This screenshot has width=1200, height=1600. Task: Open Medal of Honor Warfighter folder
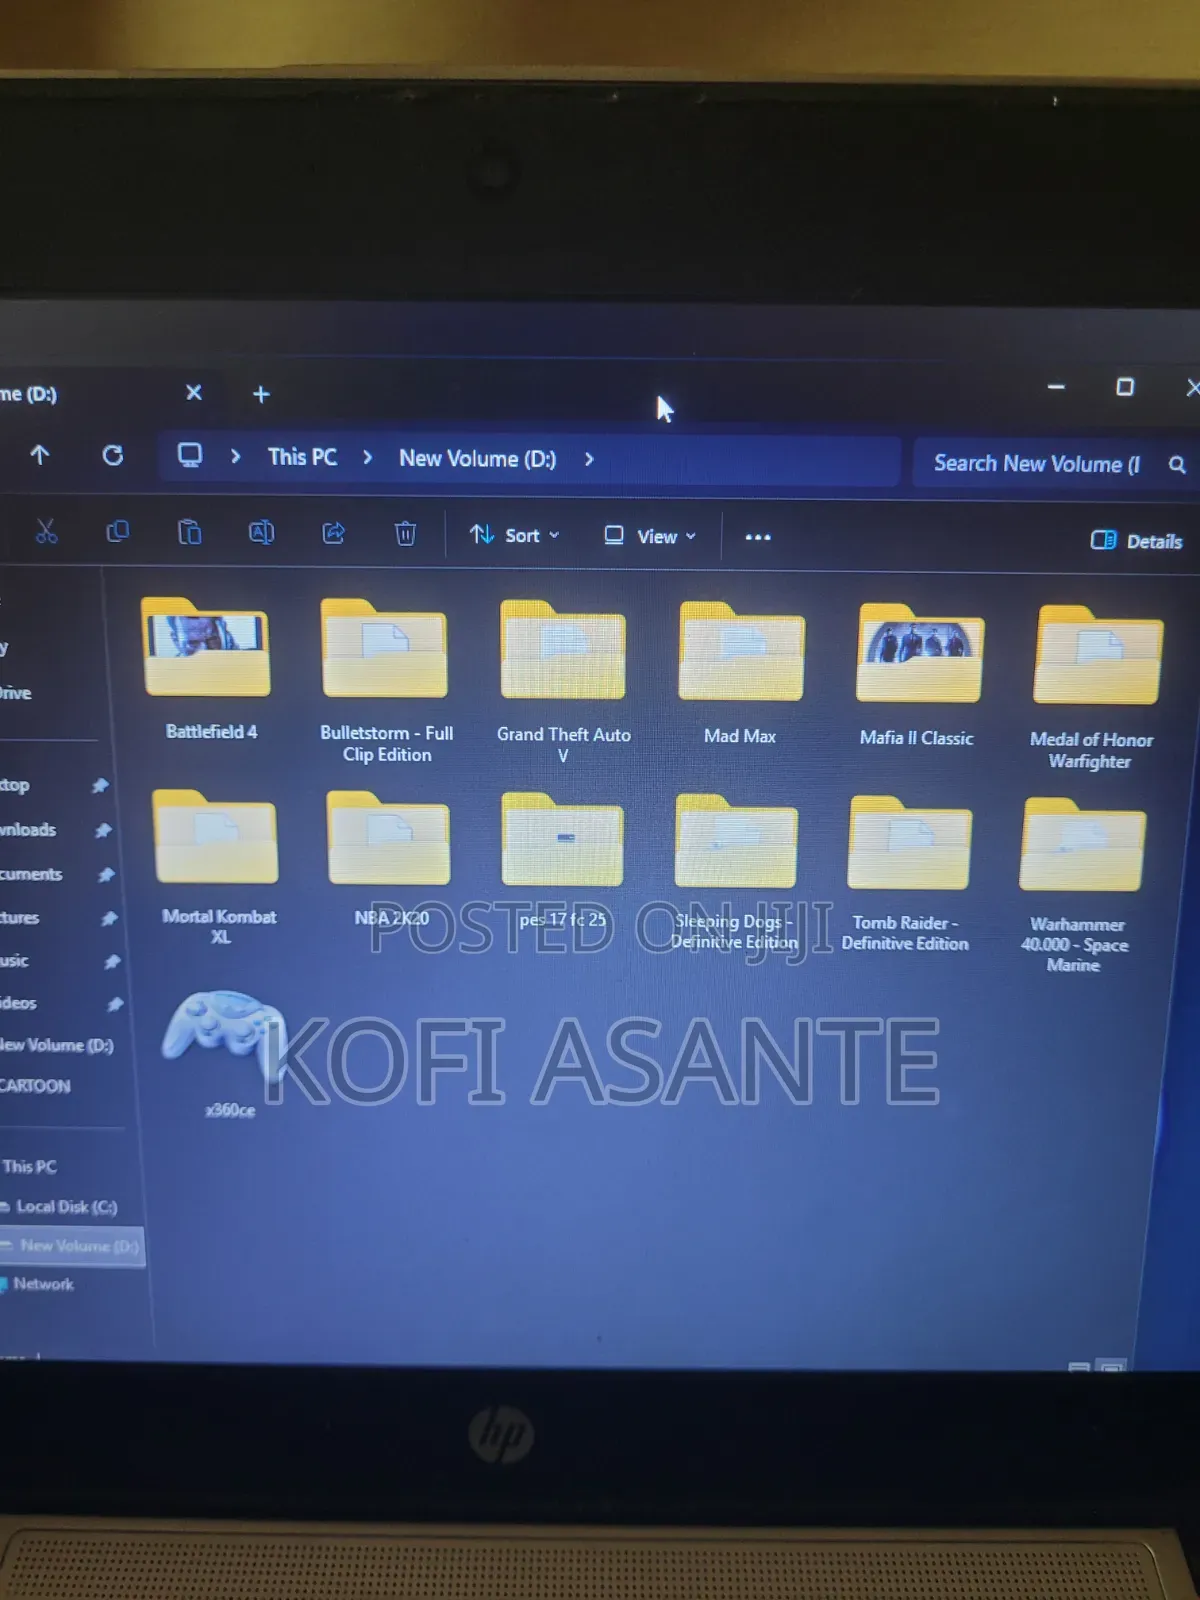coord(1096,658)
